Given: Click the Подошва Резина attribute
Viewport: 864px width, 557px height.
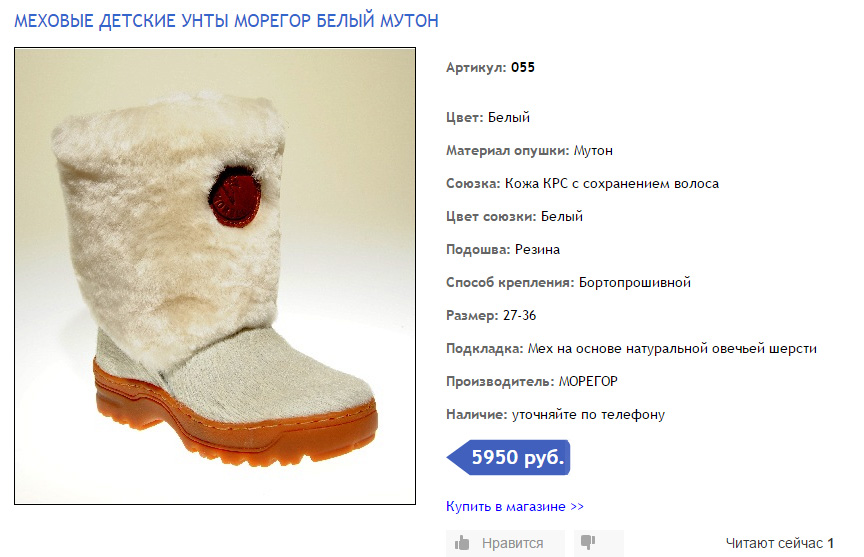Looking at the screenshot, I should (x=503, y=250).
